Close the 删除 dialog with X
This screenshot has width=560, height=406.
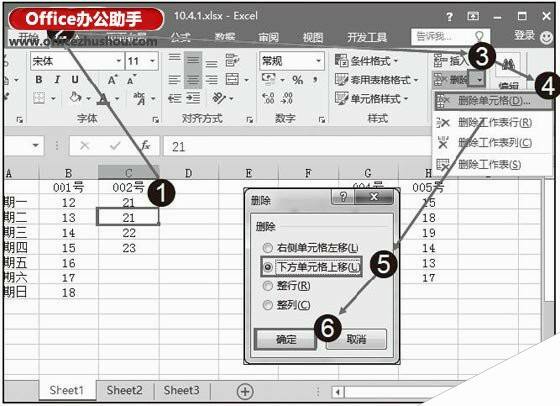pos(374,197)
